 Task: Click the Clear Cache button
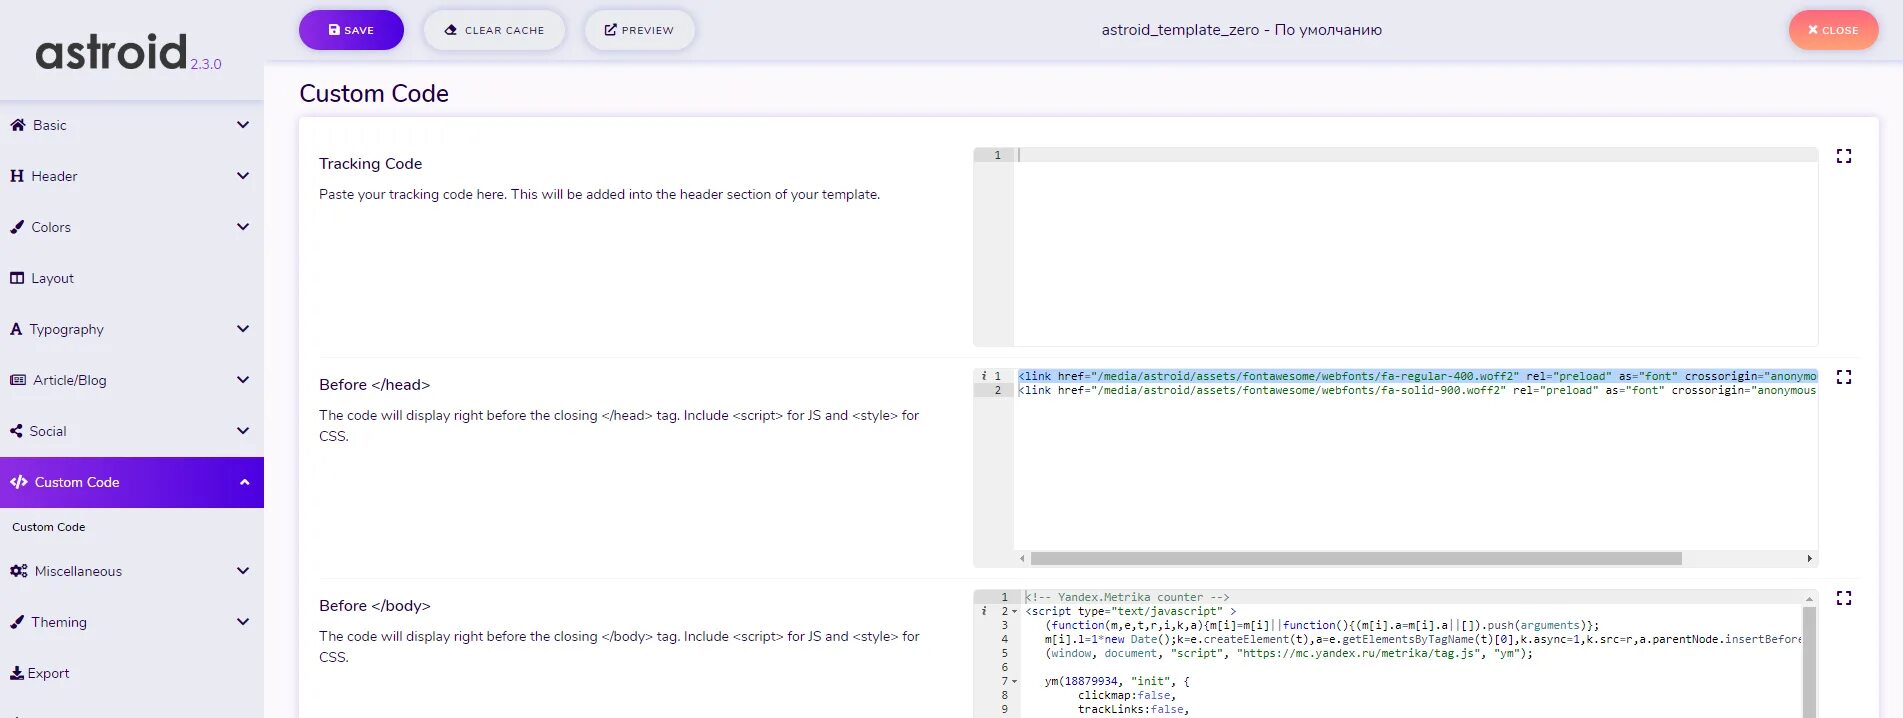(494, 30)
